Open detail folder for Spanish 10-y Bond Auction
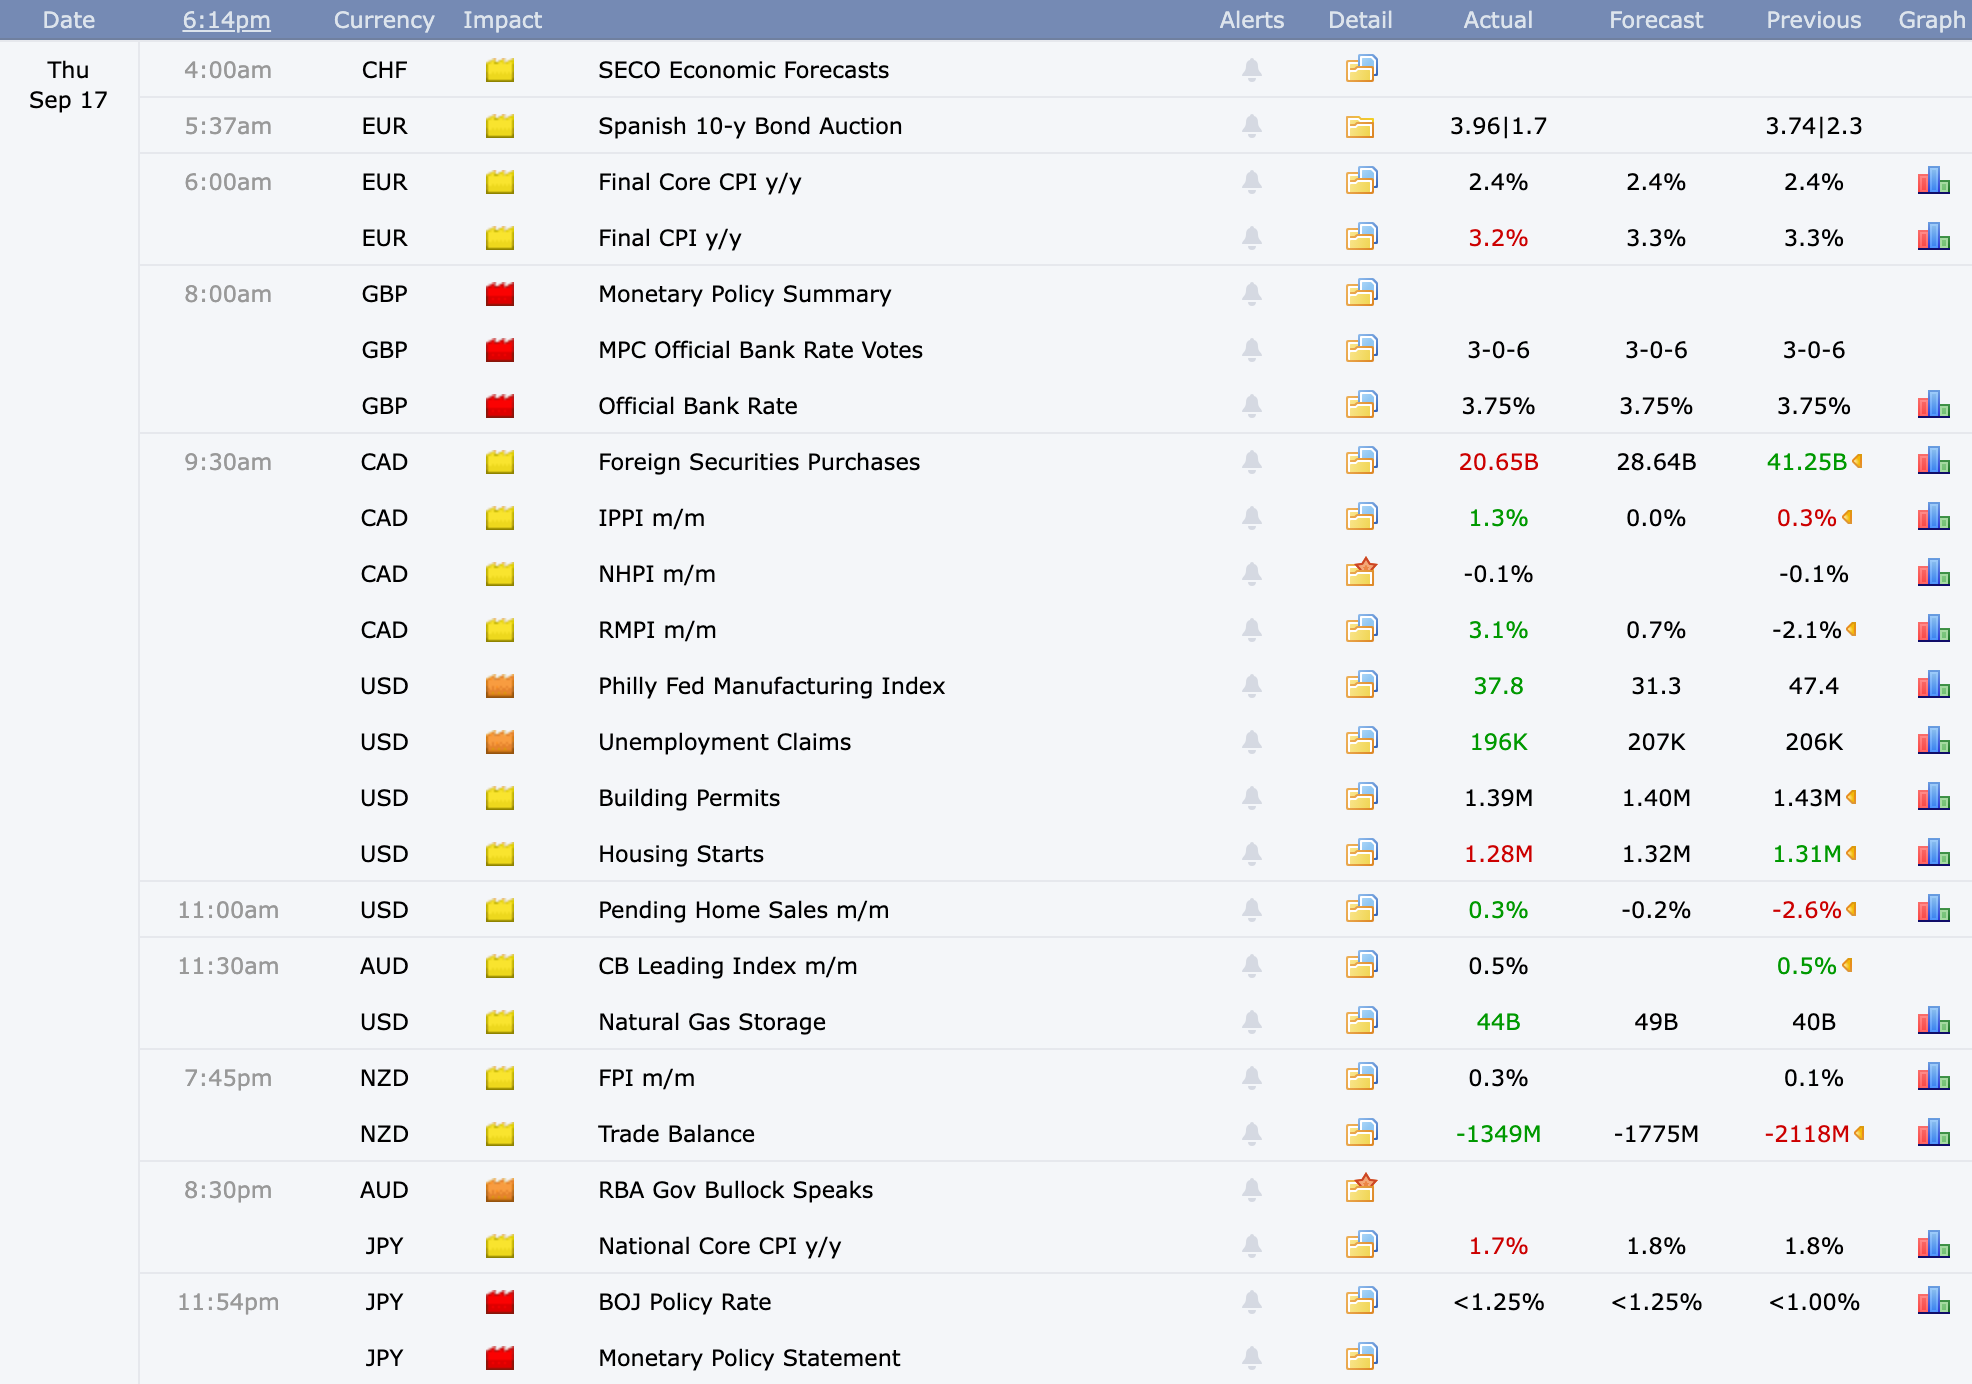 coord(1360,126)
